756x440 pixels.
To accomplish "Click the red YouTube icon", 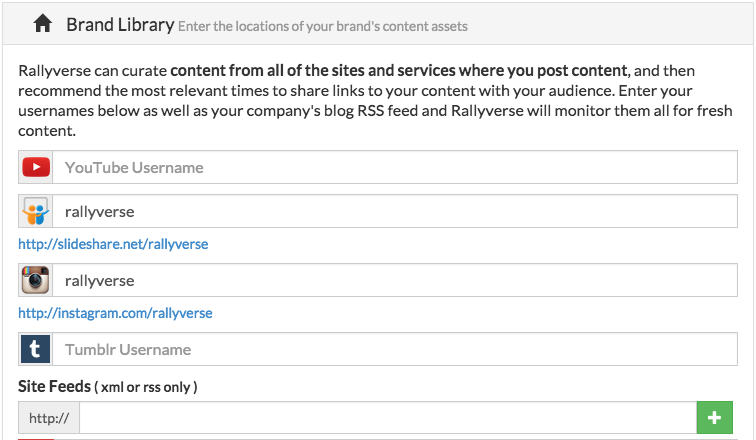I will pos(36,167).
